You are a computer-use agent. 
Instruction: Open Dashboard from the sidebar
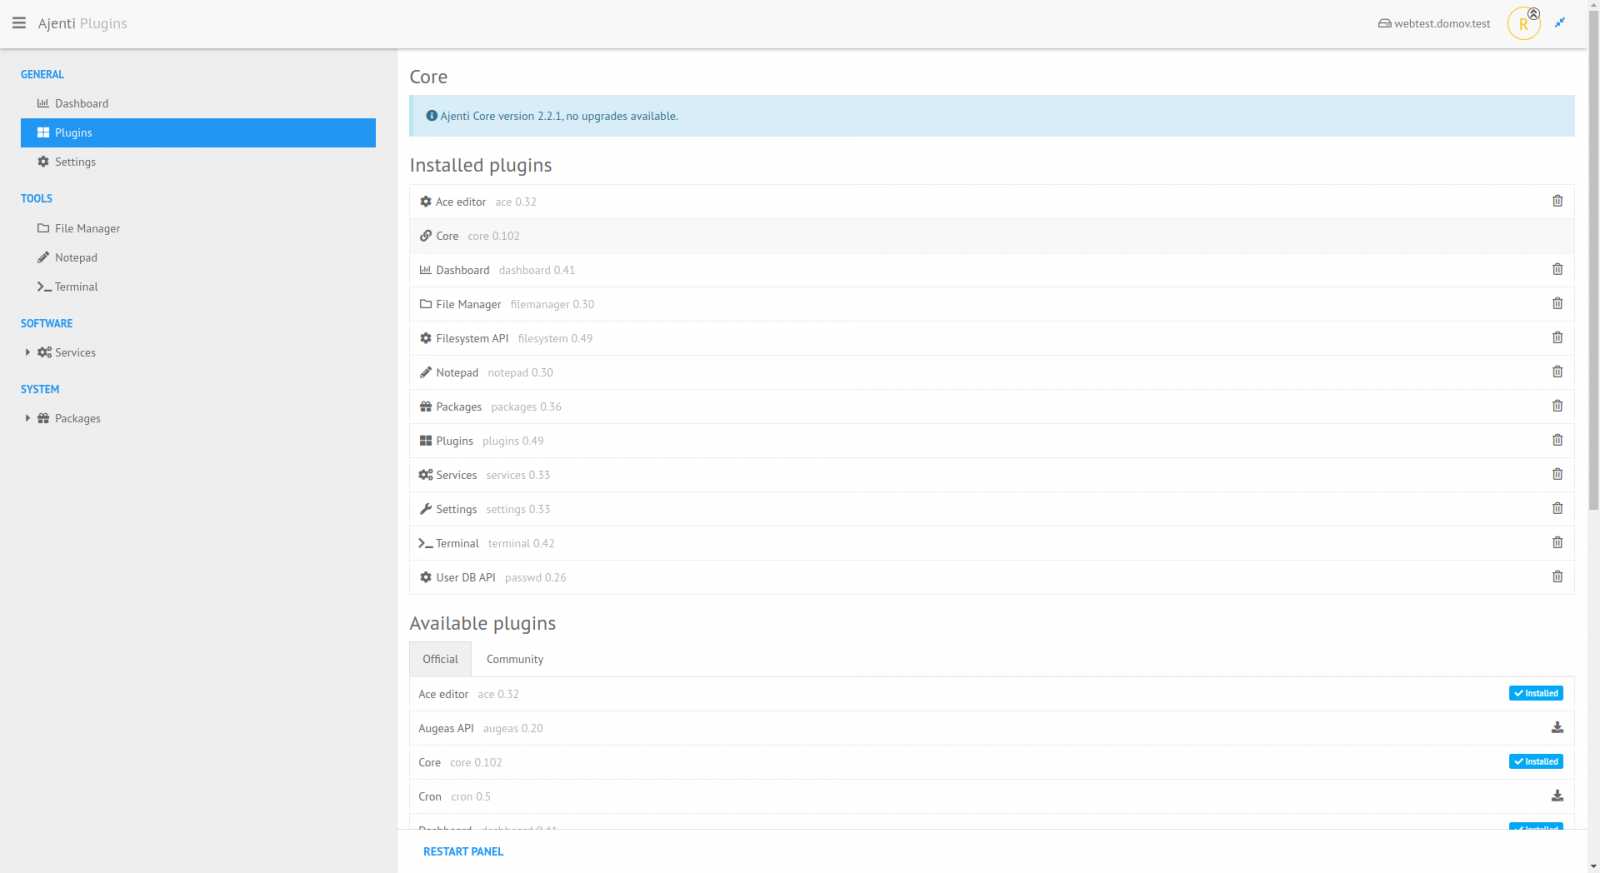point(198,103)
